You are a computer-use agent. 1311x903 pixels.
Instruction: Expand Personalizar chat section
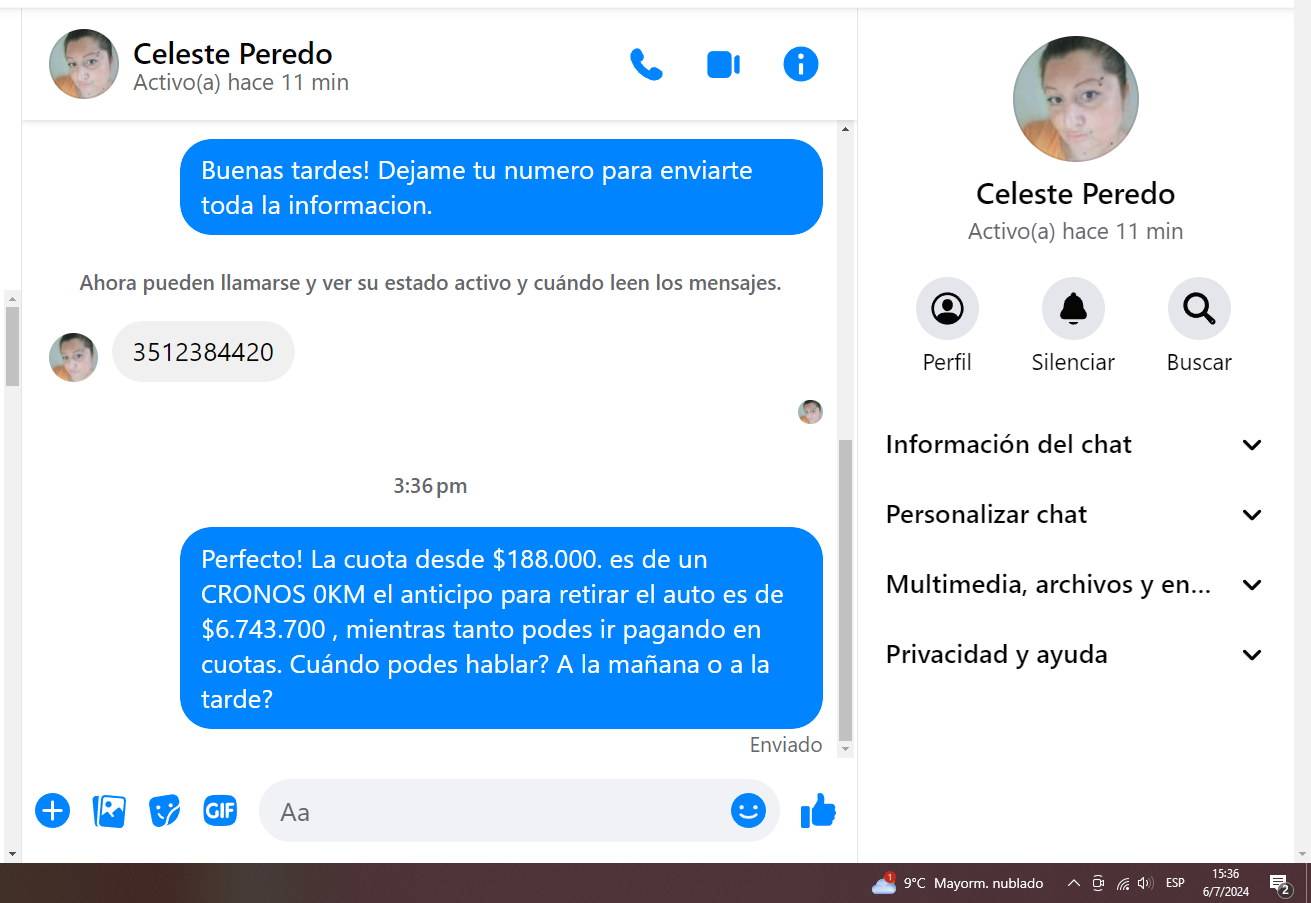tap(1074, 515)
